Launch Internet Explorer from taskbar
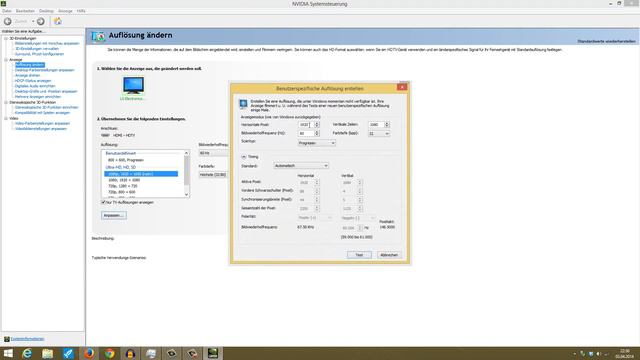Image resolution: width=640 pixels, height=360 pixels. (x=27, y=353)
